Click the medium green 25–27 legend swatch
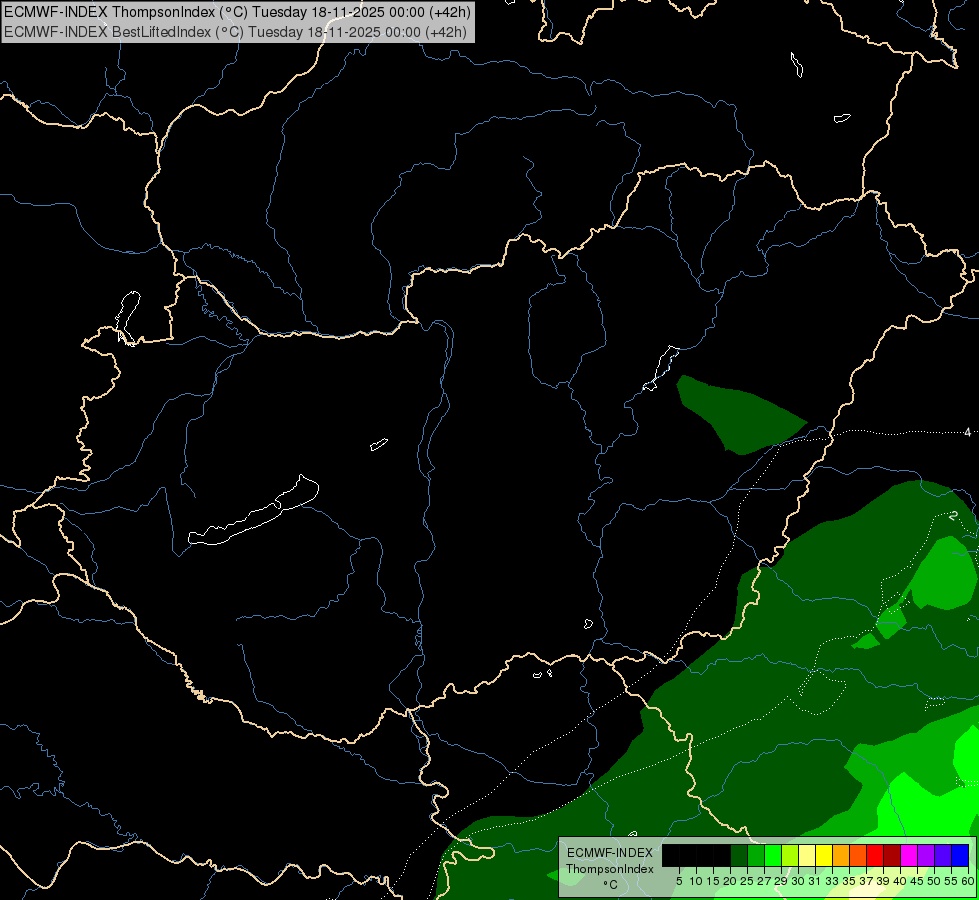This screenshot has height=900, width=979. click(x=756, y=855)
